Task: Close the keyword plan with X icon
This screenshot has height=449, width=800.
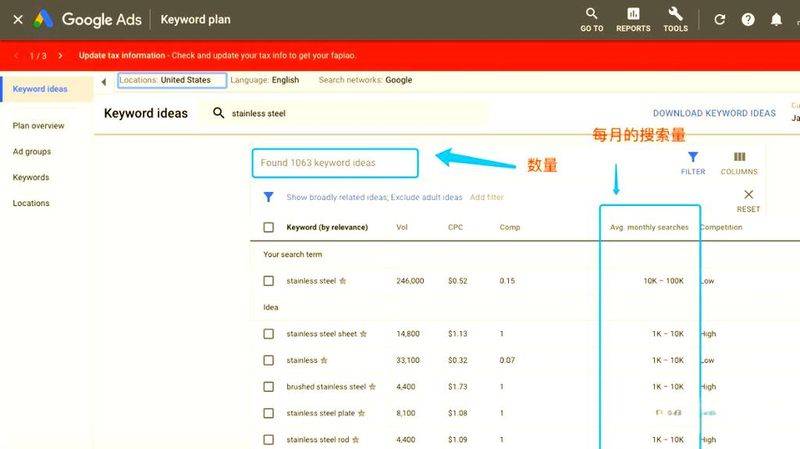Action: 18,19
